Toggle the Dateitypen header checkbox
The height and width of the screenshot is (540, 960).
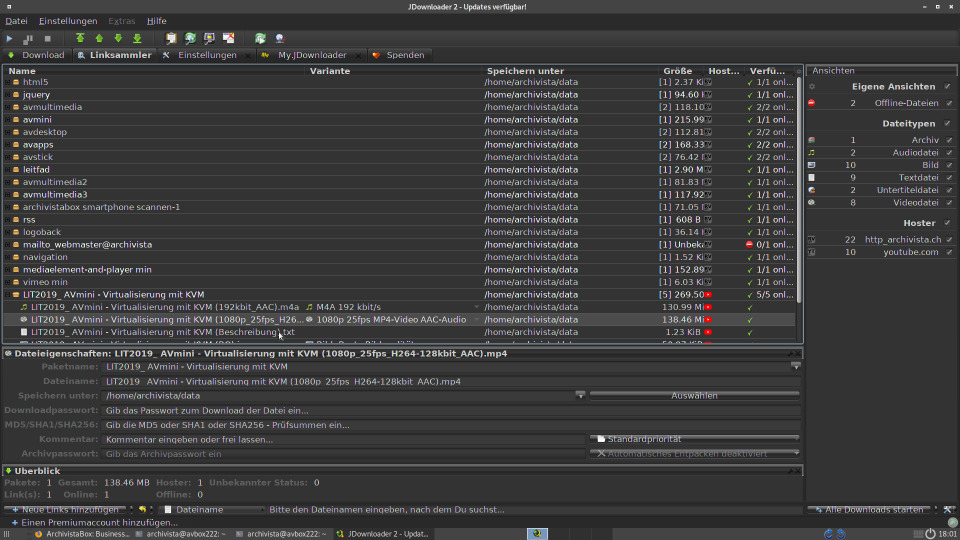[x=948, y=124]
